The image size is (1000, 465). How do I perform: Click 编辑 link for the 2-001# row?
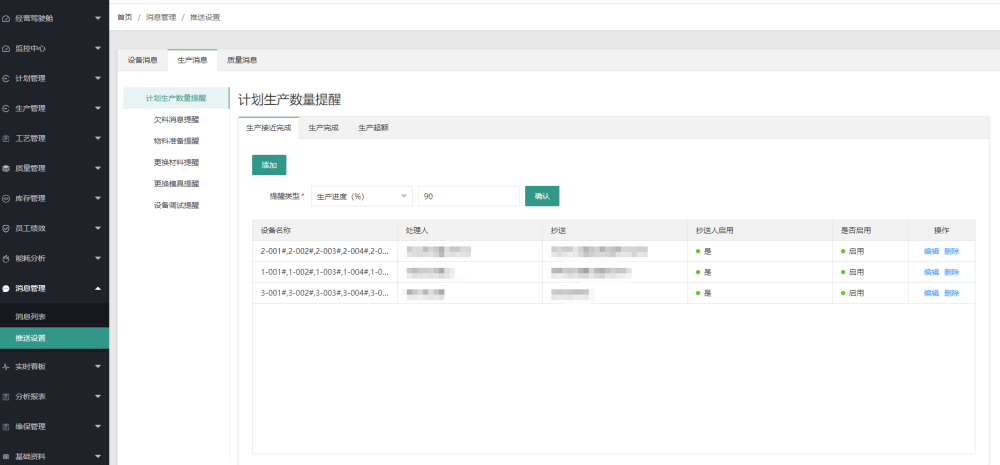point(931,251)
